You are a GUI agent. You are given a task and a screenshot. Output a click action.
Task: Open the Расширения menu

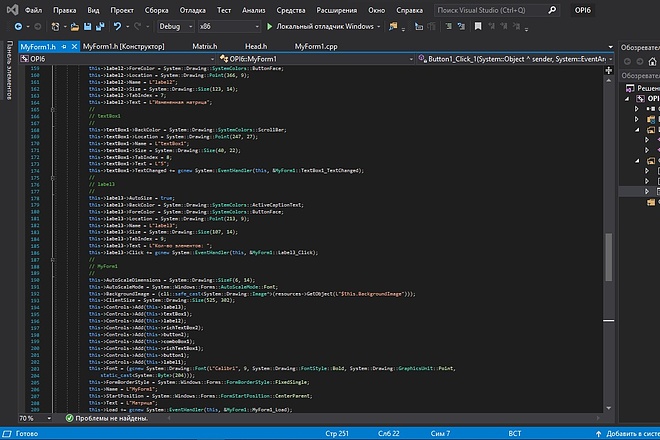point(336,10)
